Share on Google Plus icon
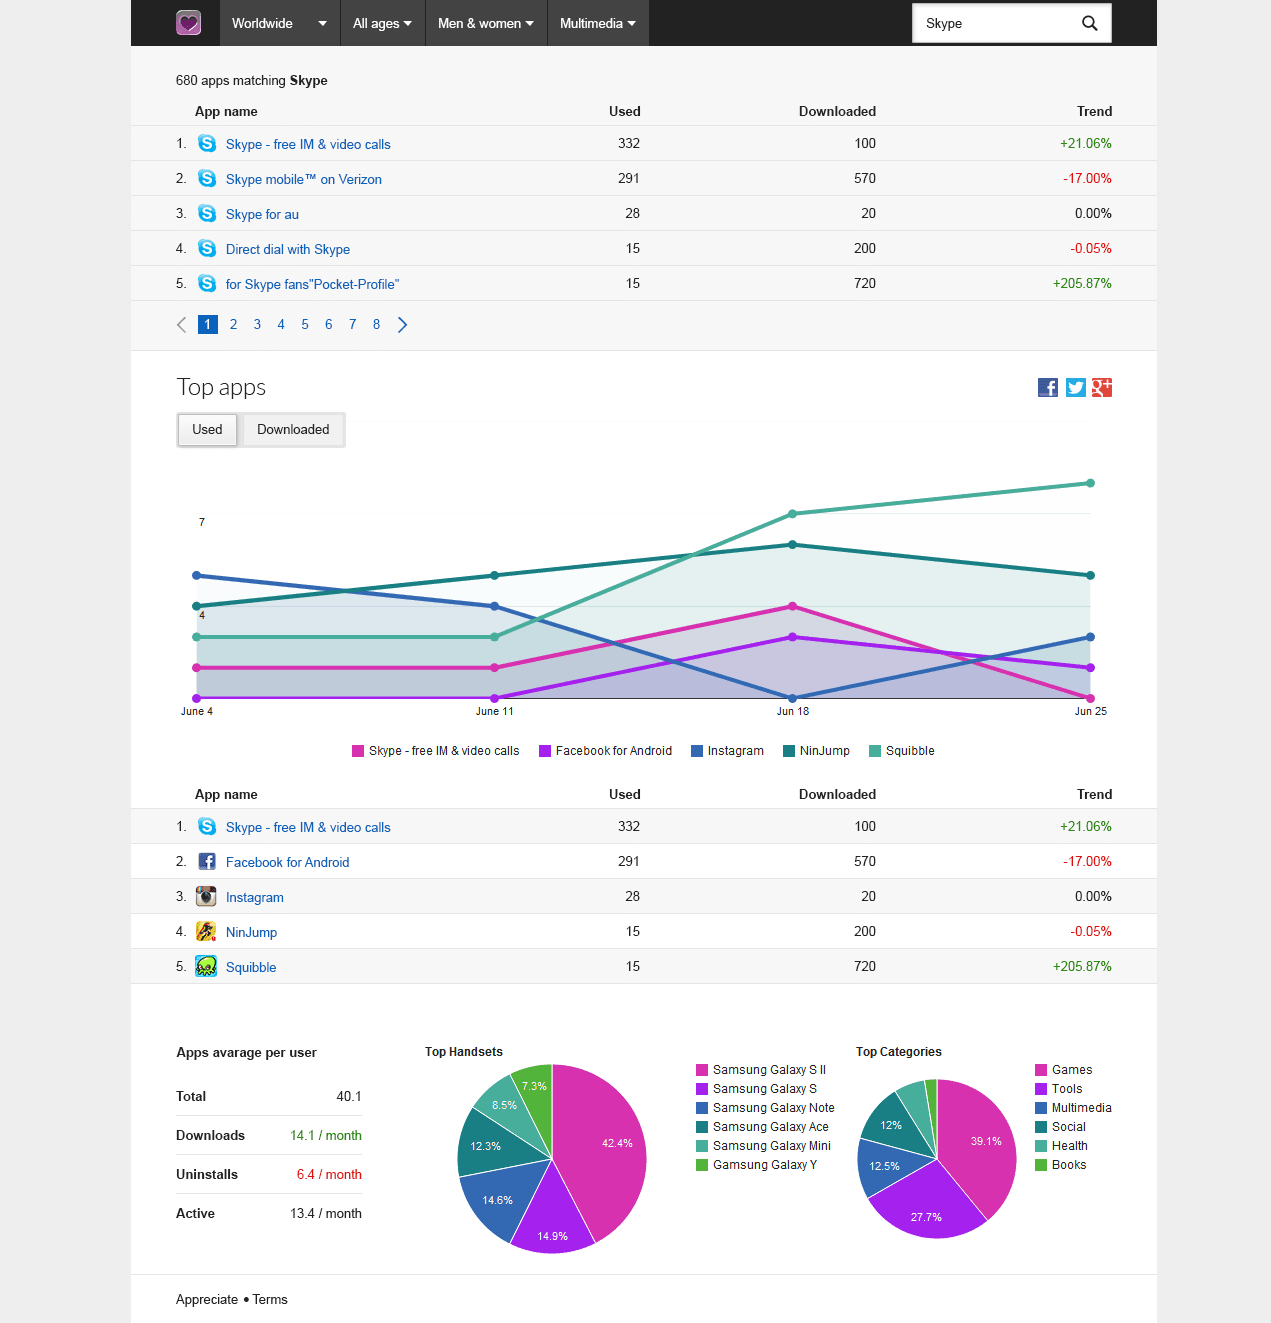This screenshot has width=1271, height=1323. click(x=1102, y=388)
